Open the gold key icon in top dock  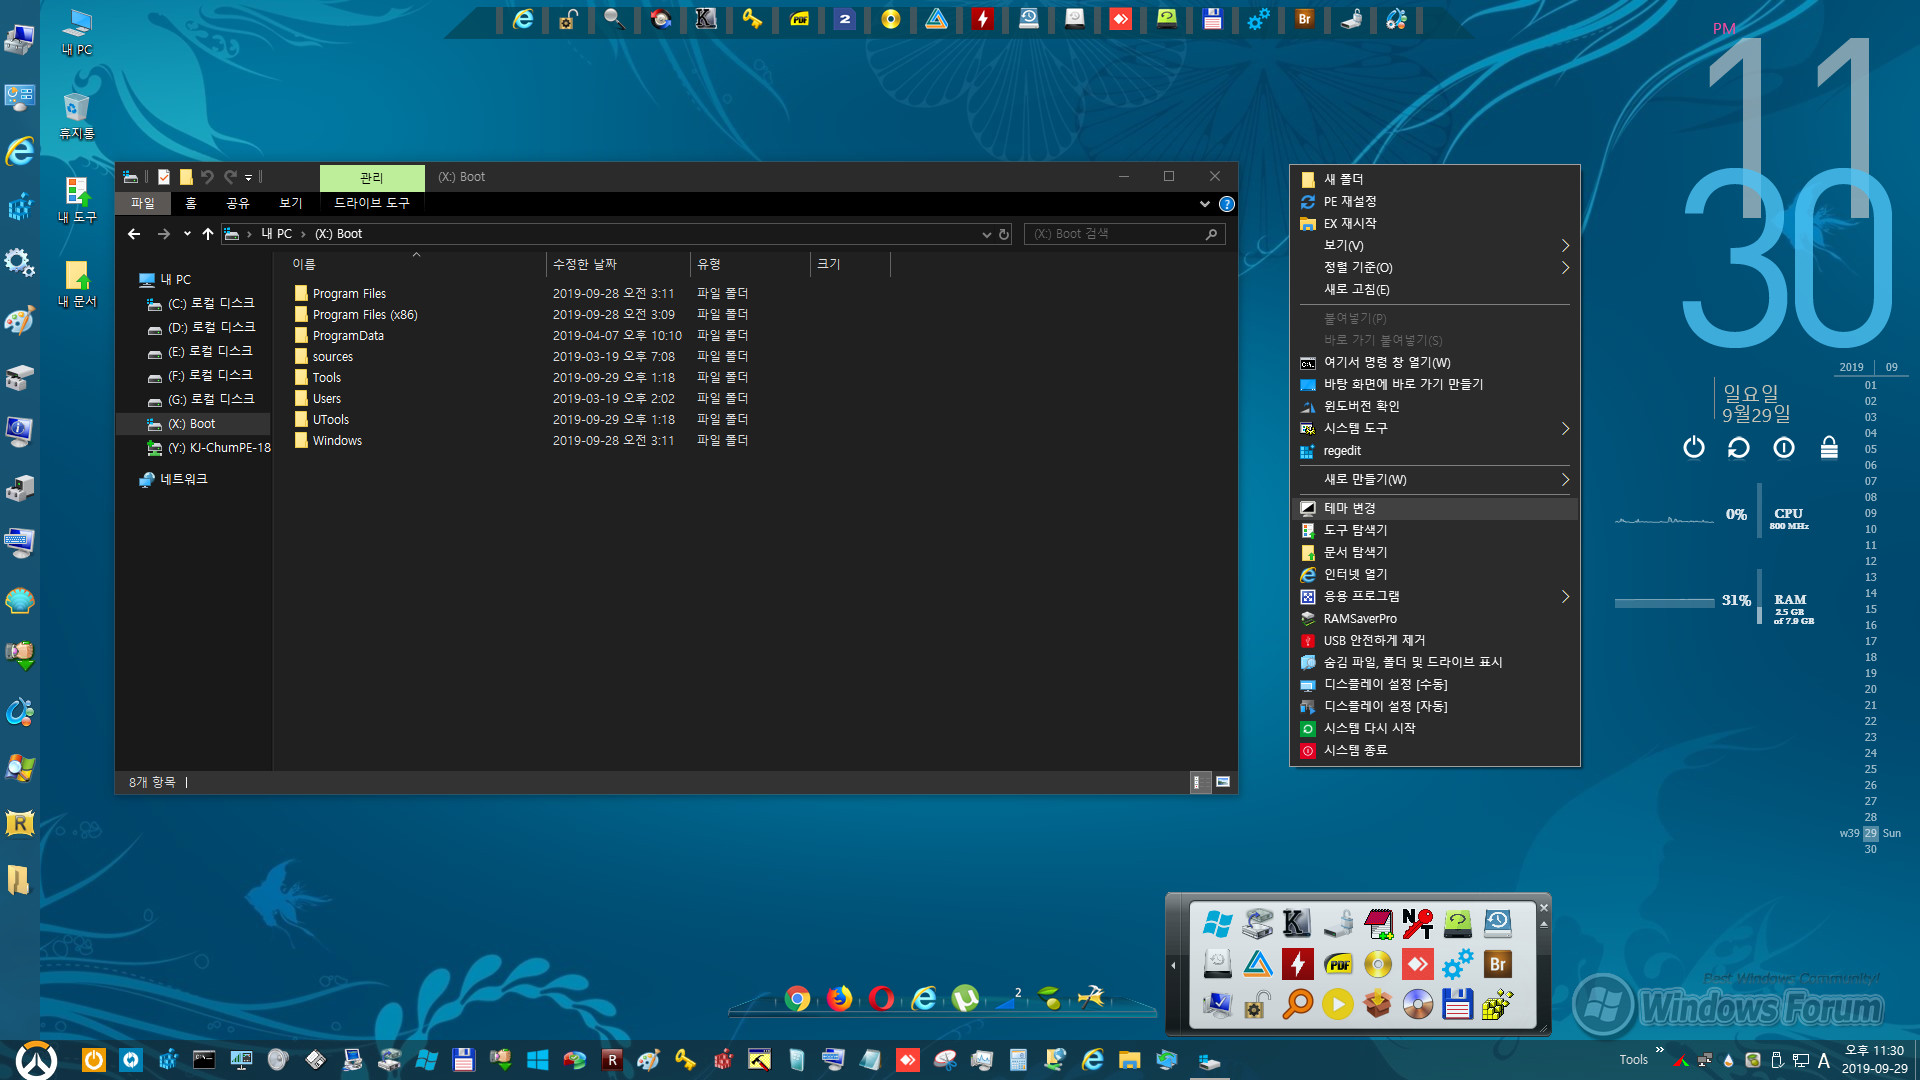(x=752, y=19)
